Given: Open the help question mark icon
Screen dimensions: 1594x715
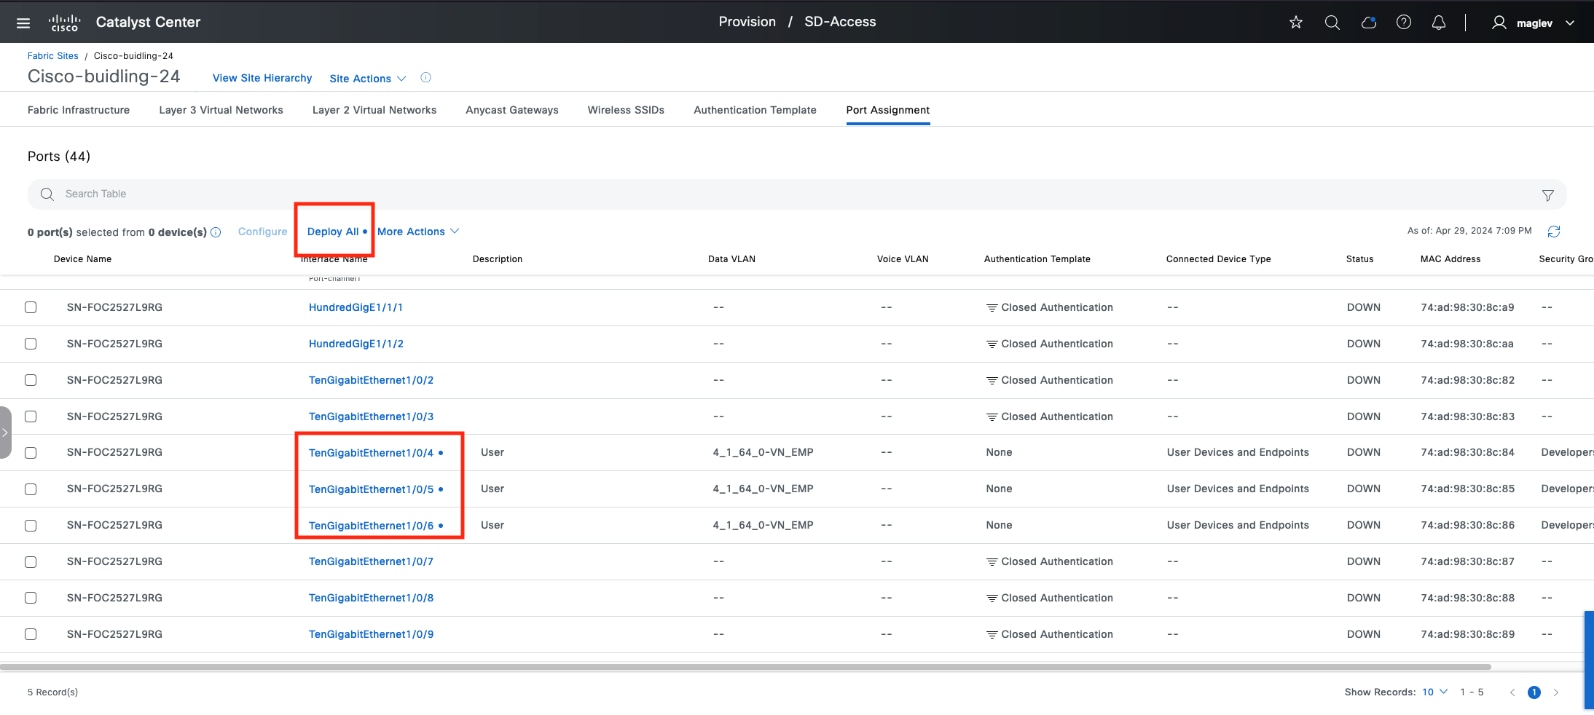Looking at the screenshot, I should coord(1404,22).
